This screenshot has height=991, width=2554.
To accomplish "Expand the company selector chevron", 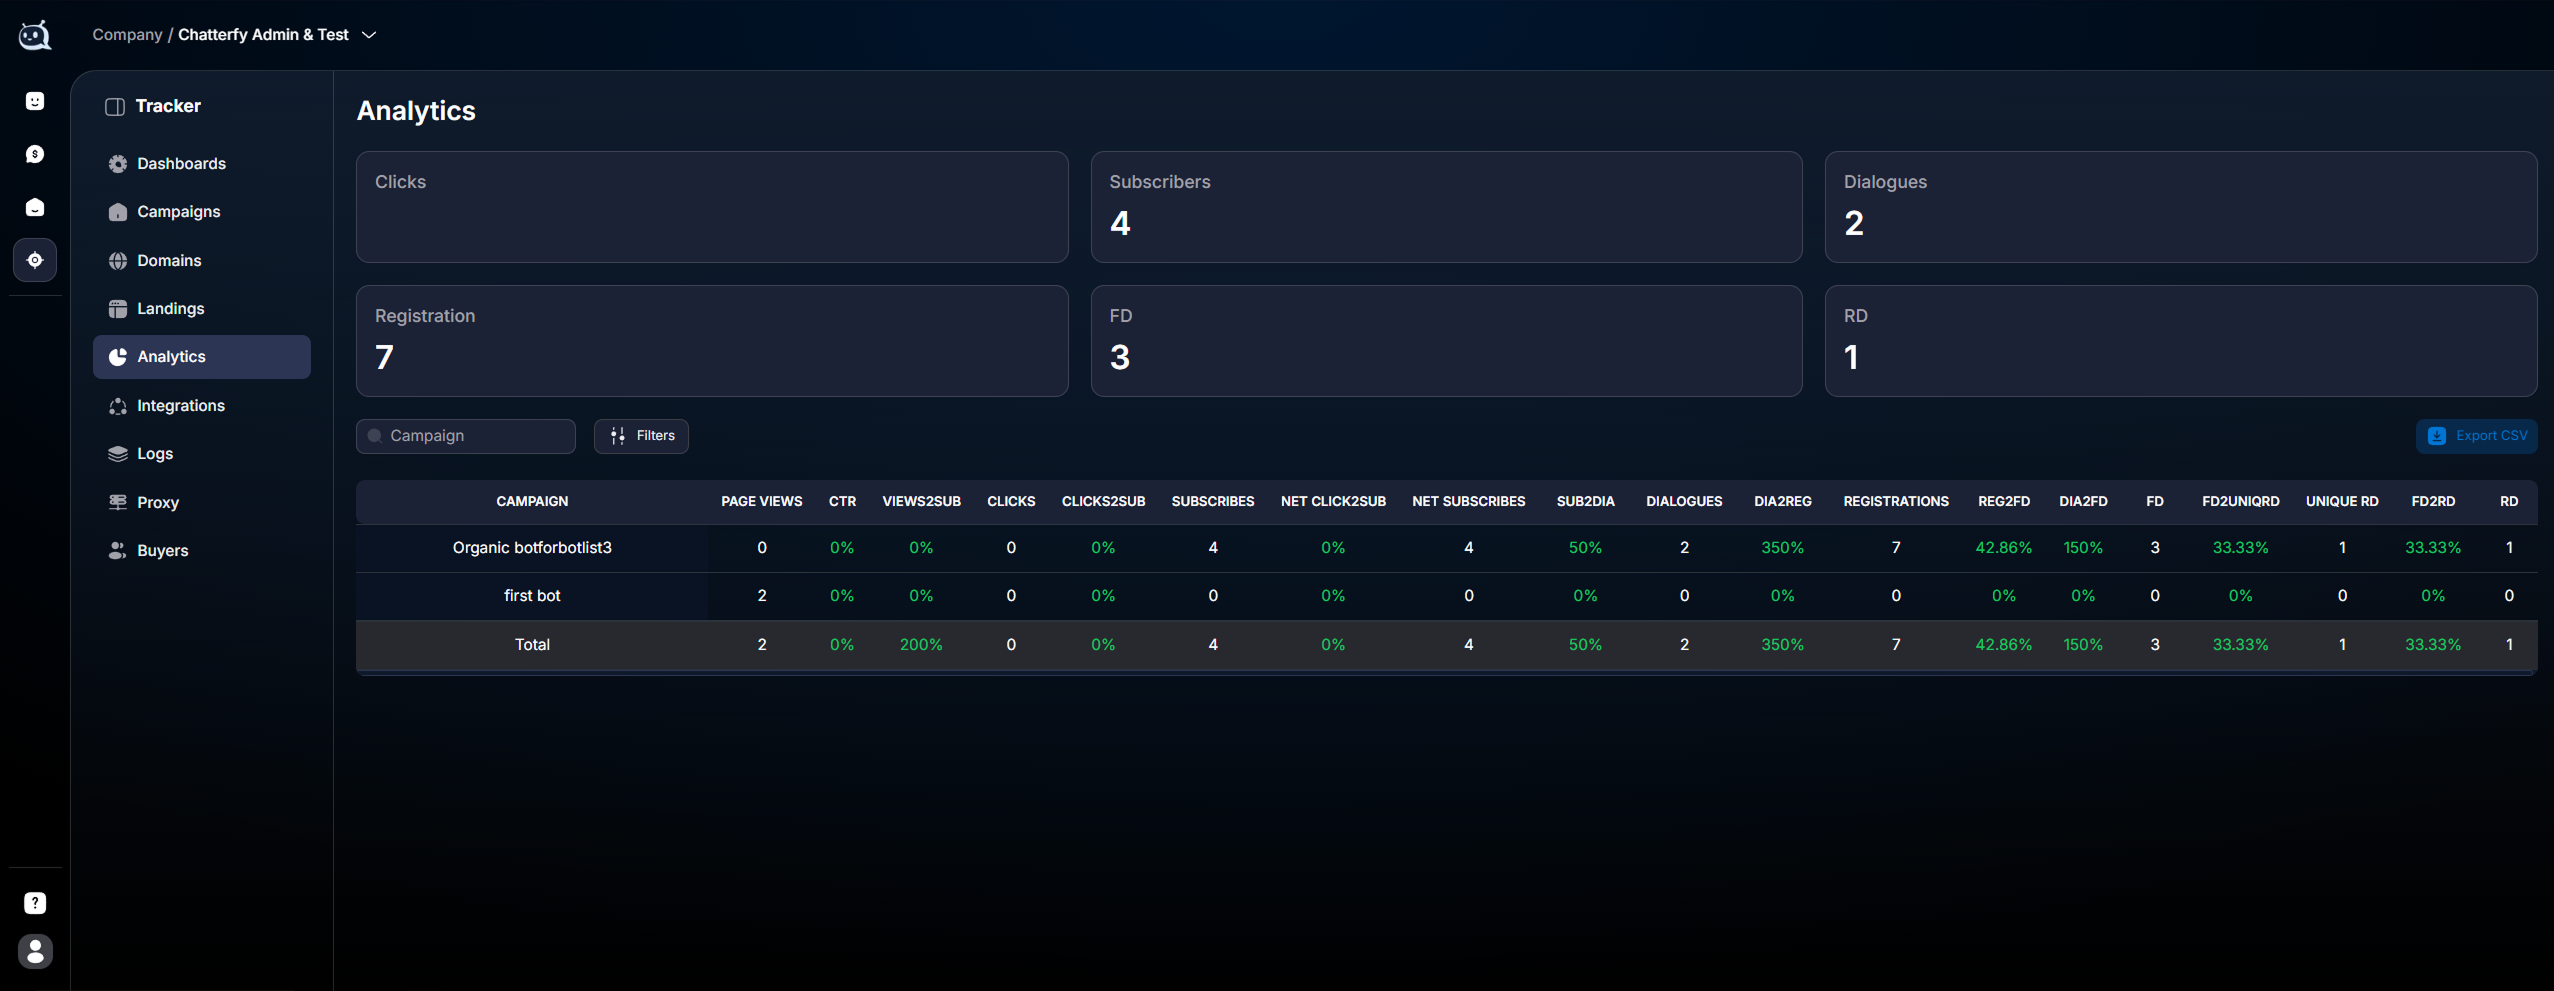I will (369, 35).
